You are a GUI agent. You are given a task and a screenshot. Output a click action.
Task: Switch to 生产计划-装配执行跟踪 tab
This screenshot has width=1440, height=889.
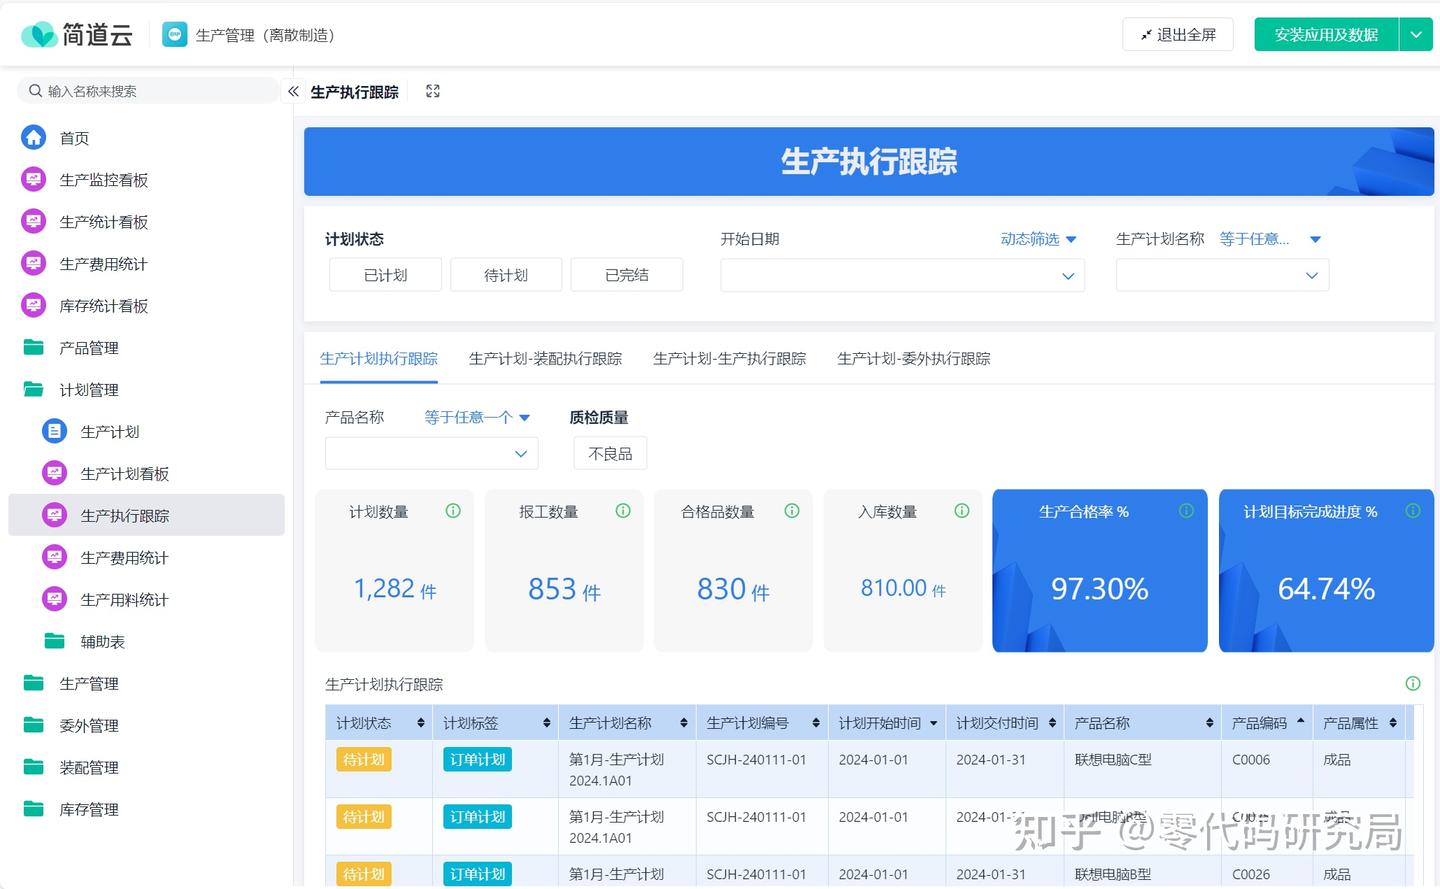[545, 359]
